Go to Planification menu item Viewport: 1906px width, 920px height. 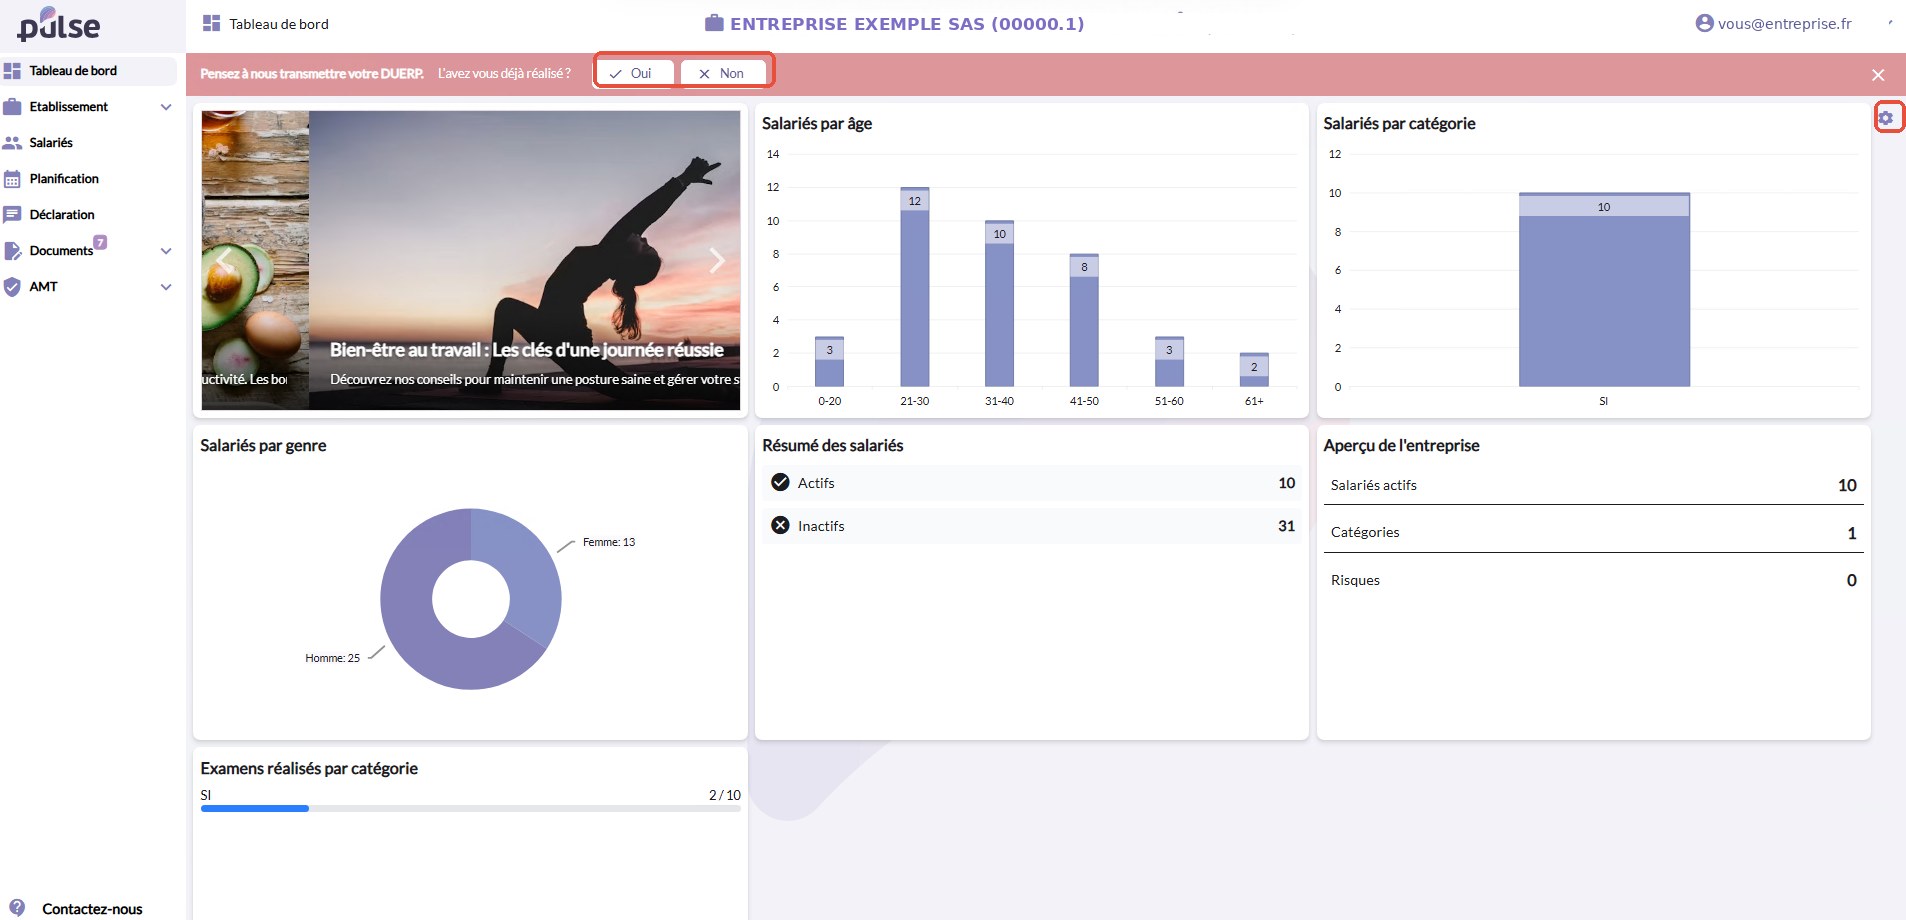(x=89, y=179)
